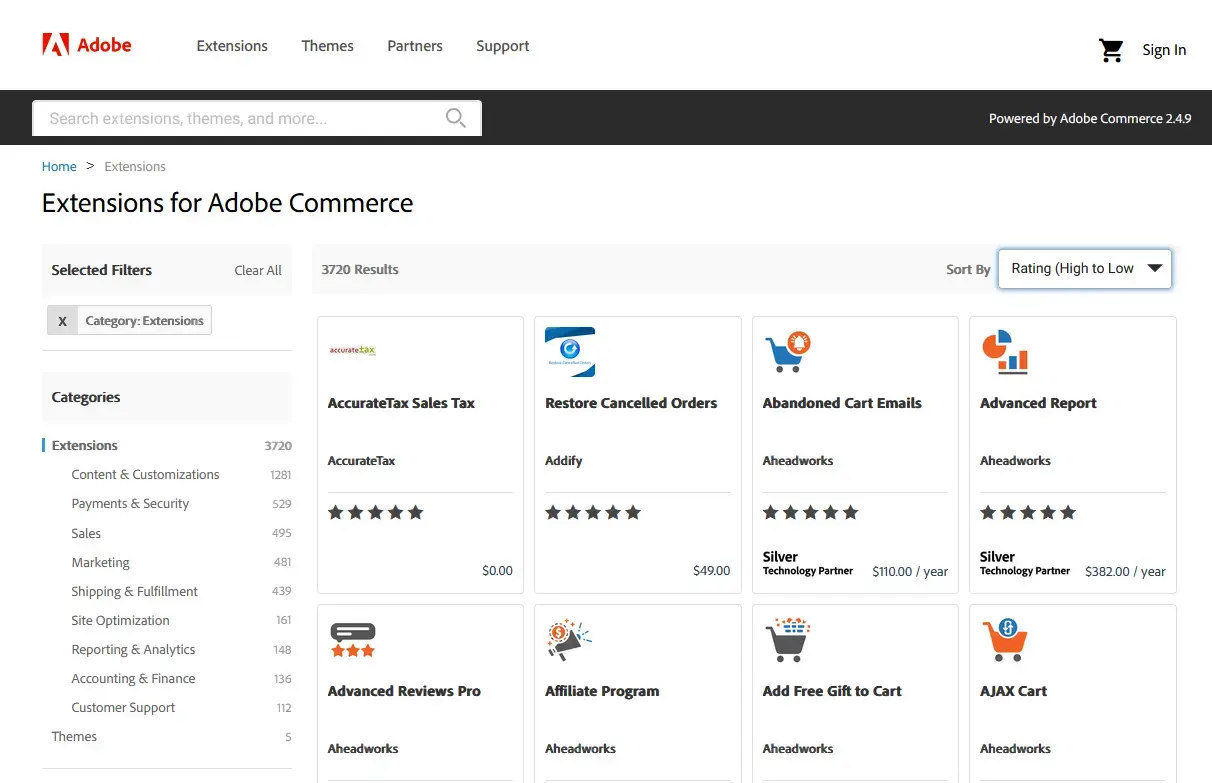Select Content & Customizations category

[x=145, y=475]
